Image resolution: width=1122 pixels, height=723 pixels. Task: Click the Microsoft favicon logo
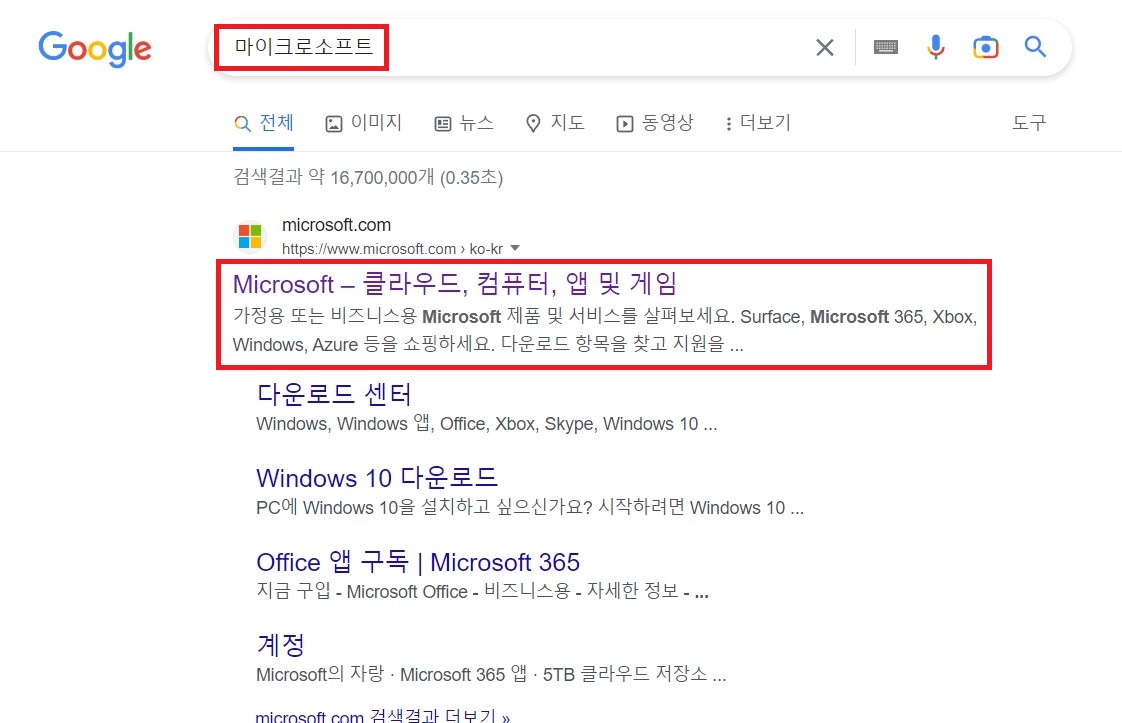250,236
